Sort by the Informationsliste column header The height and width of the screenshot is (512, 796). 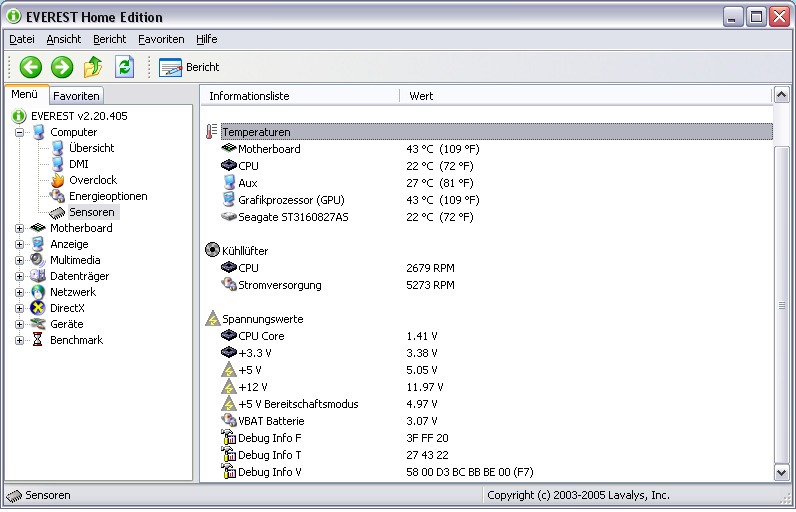pos(300,96)
